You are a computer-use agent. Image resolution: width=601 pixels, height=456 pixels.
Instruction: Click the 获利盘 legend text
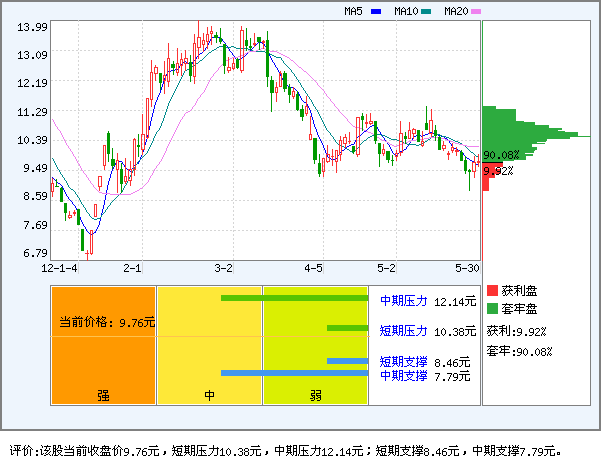pos(519,290)
